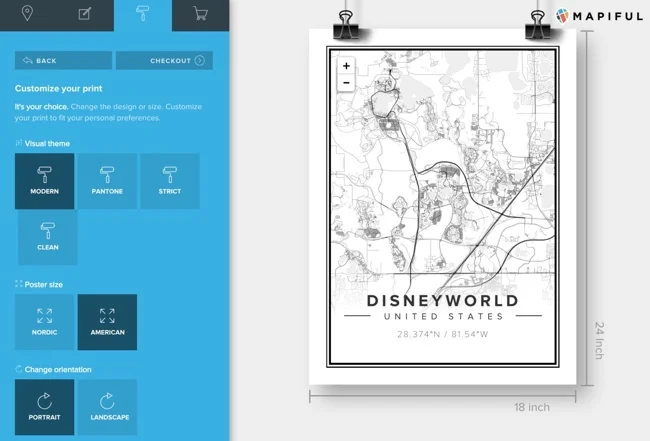Zoom out on the map preview
This screenshot has width=650, height=441.
coord(347,83)
